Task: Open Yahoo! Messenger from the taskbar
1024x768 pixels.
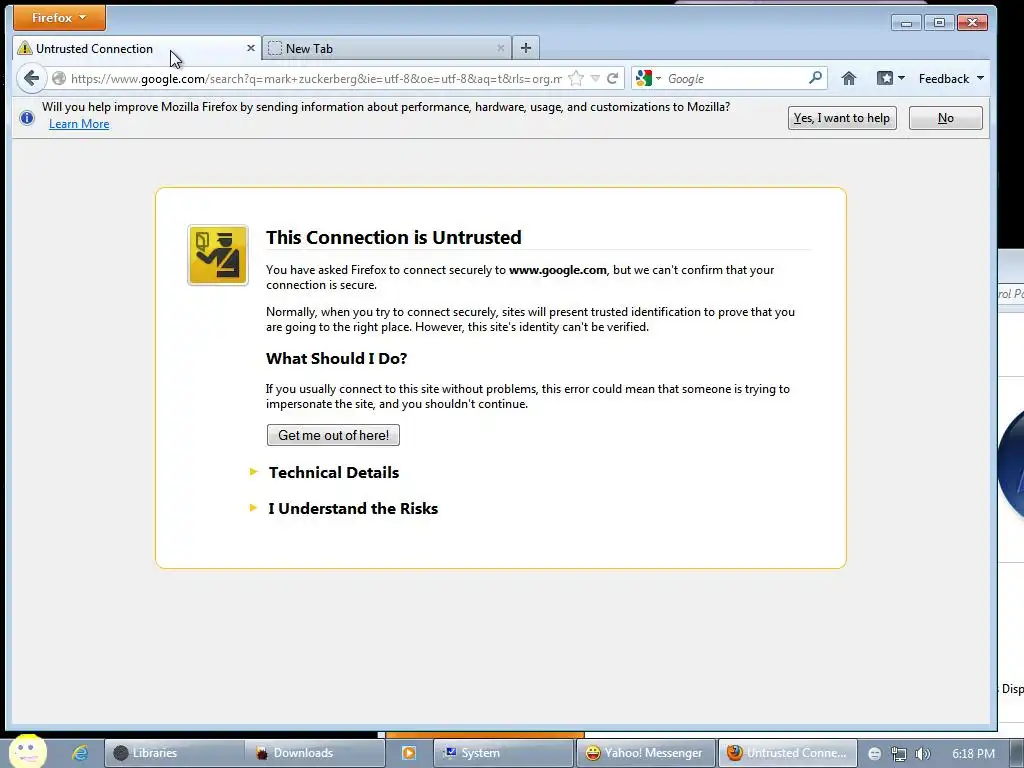Action: [x=645, y=753]
